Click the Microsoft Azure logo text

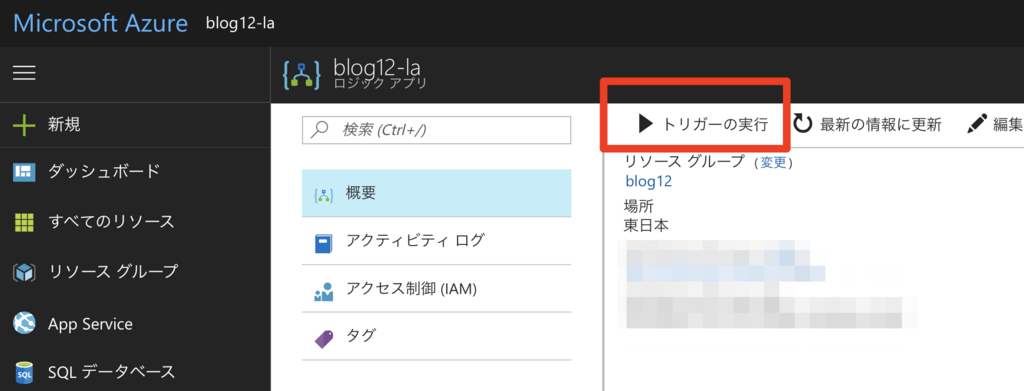(x=100, y=23)
